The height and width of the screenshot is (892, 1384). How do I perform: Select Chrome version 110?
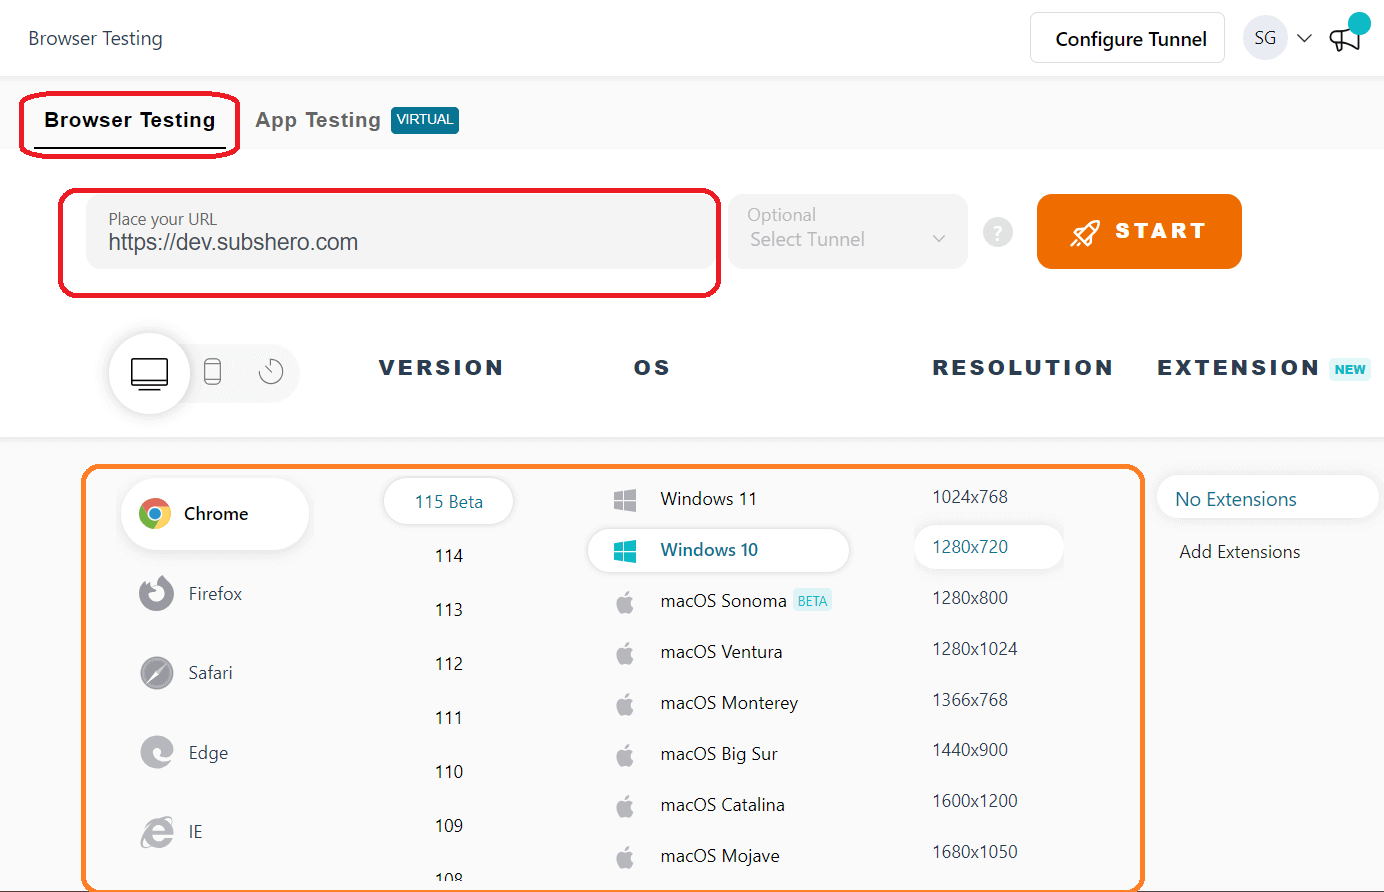449,772
